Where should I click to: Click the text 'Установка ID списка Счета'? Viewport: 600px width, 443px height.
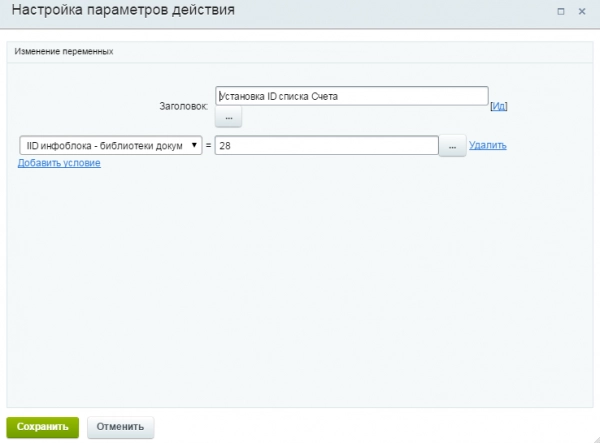tap(279, 97)
